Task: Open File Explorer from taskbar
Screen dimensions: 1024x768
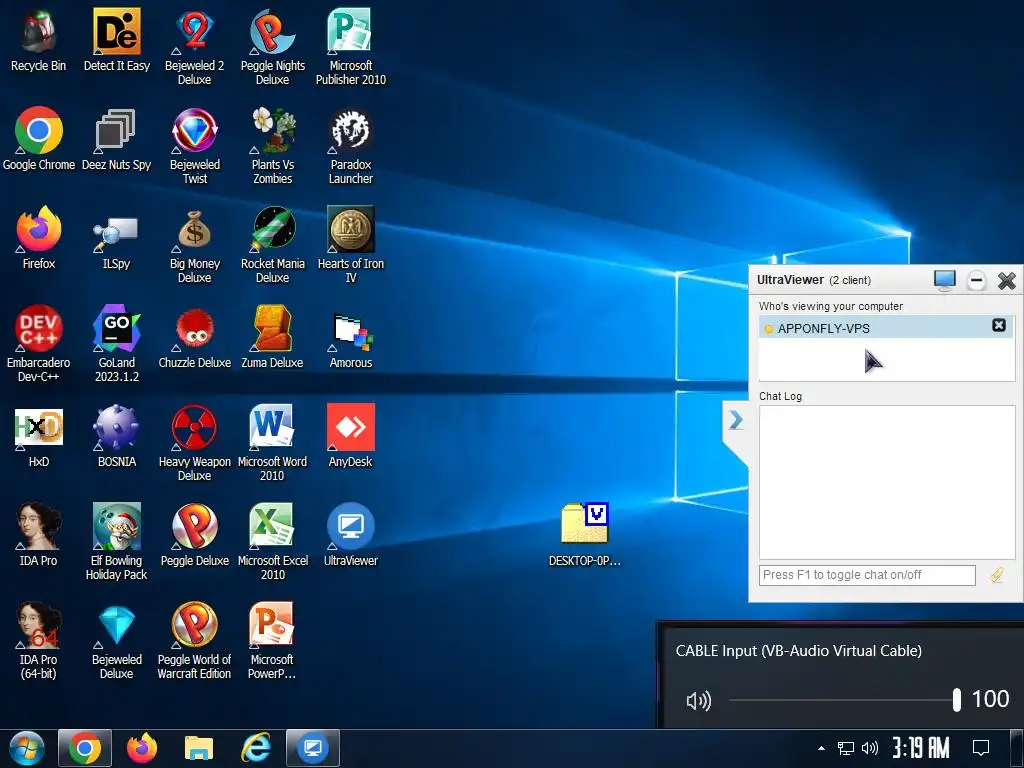Action: 199,748
